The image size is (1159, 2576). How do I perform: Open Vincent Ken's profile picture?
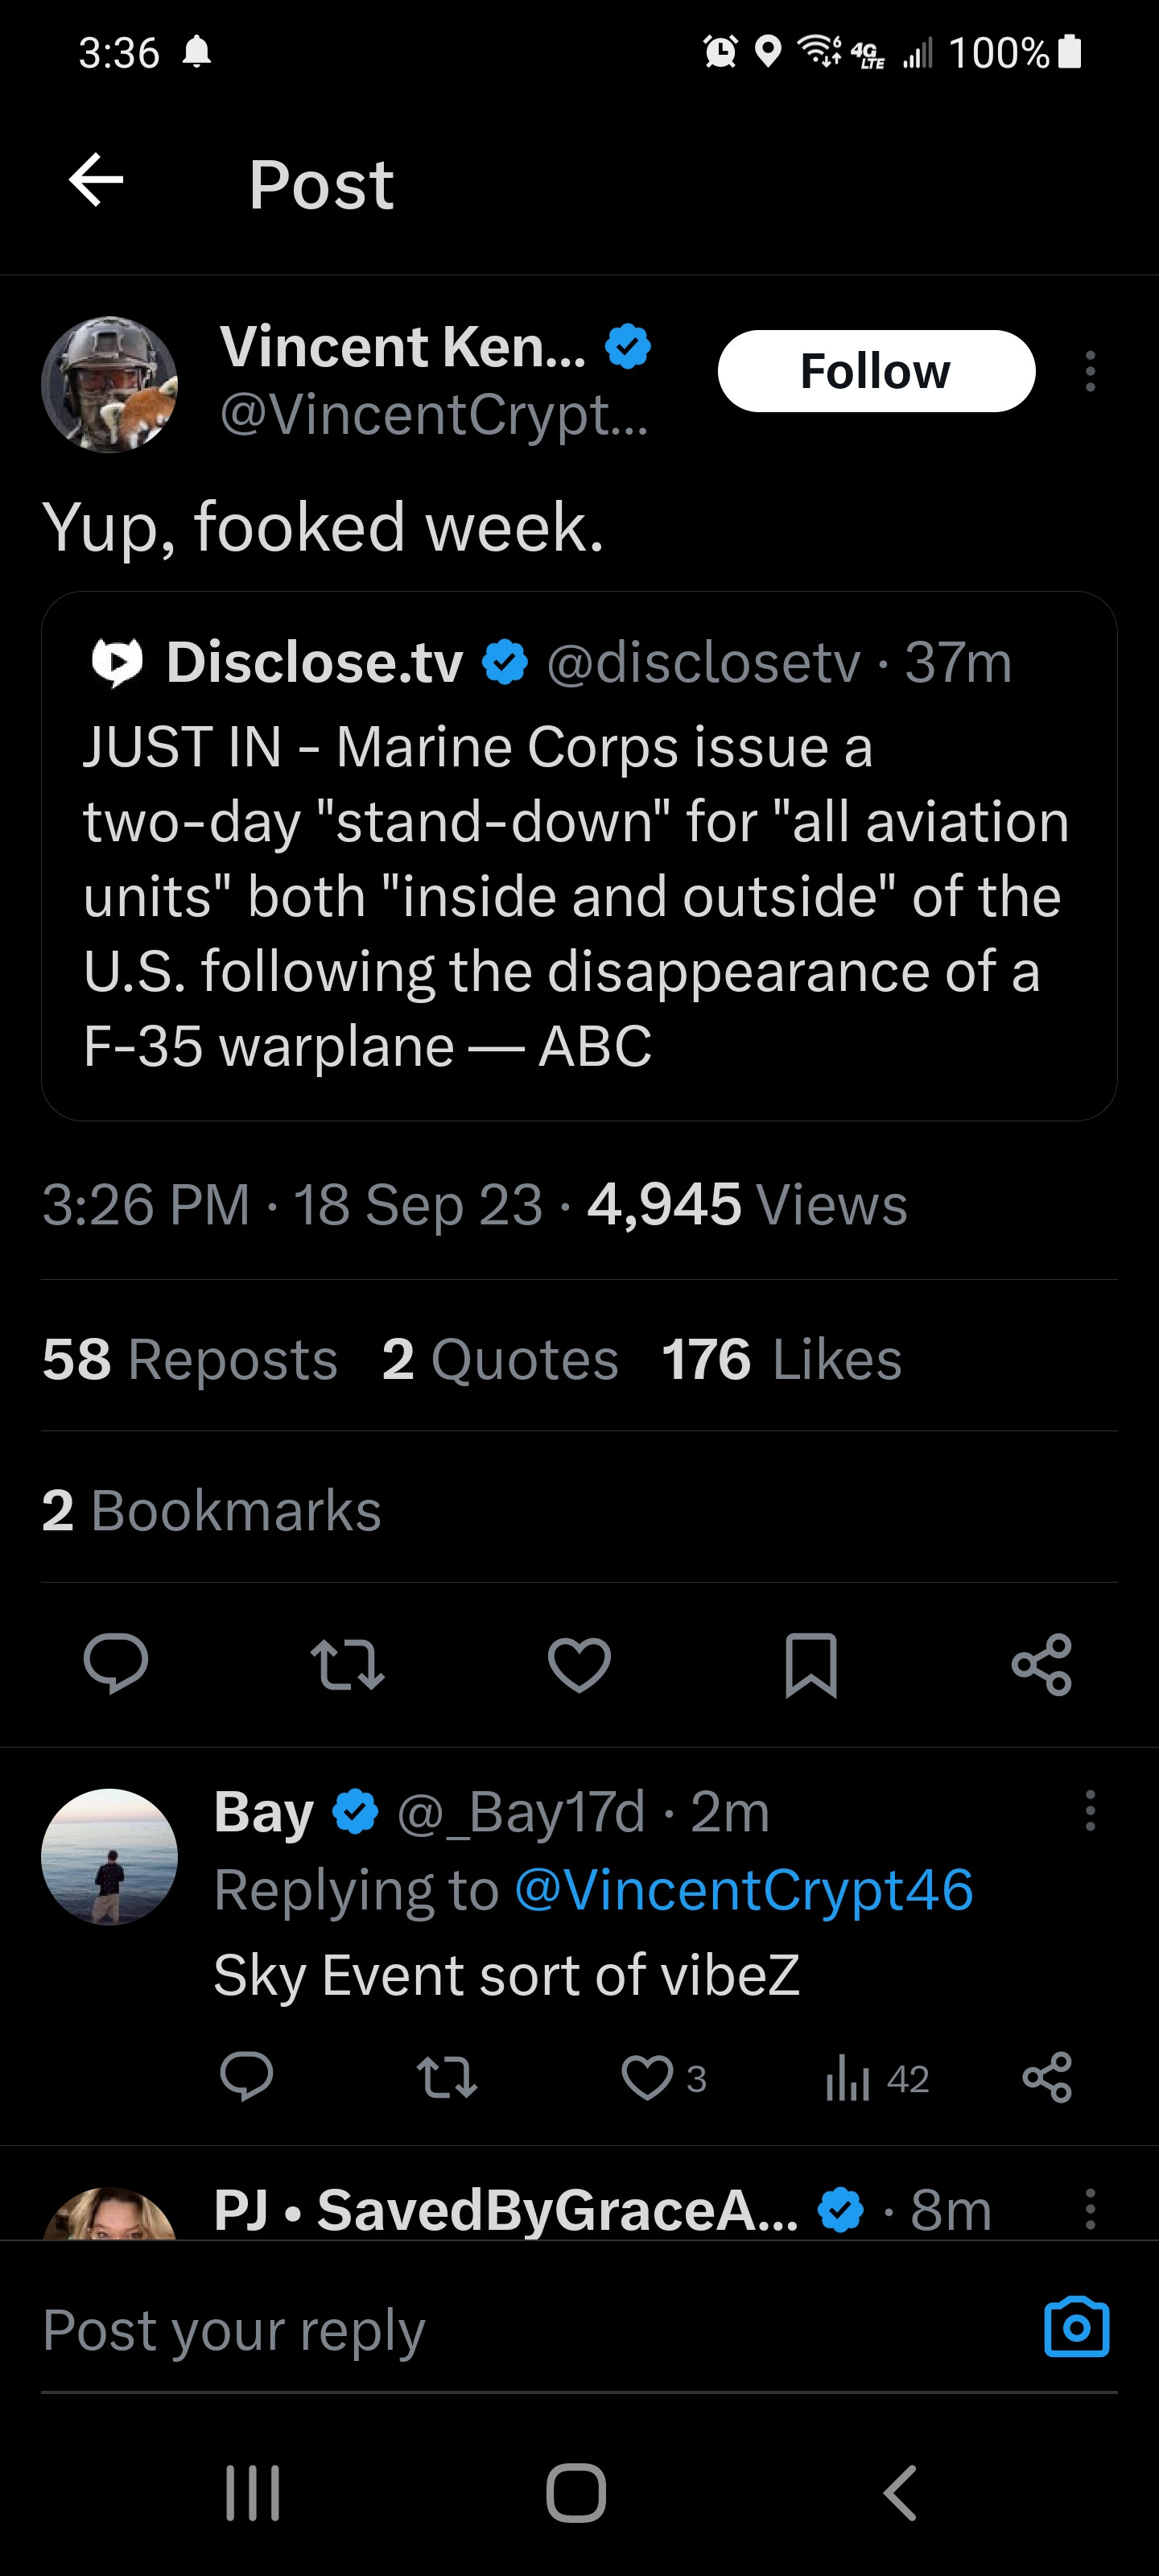110,385
